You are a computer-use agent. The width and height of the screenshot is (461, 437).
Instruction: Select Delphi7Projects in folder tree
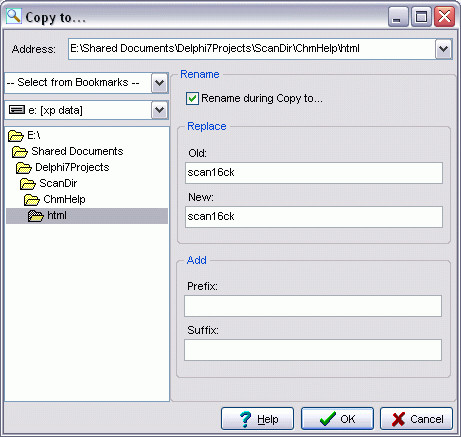72,167
